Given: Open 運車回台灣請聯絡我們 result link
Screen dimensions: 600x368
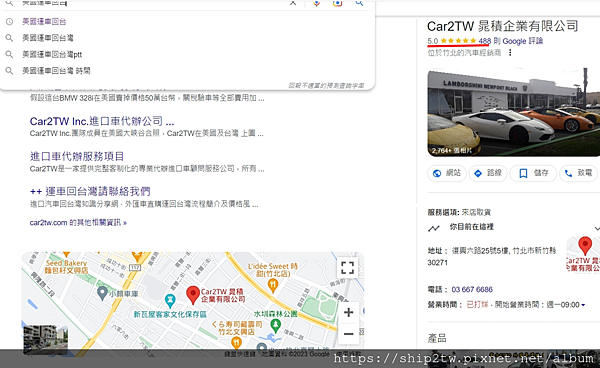Looking at the screenshot, I should click(90, 191).
